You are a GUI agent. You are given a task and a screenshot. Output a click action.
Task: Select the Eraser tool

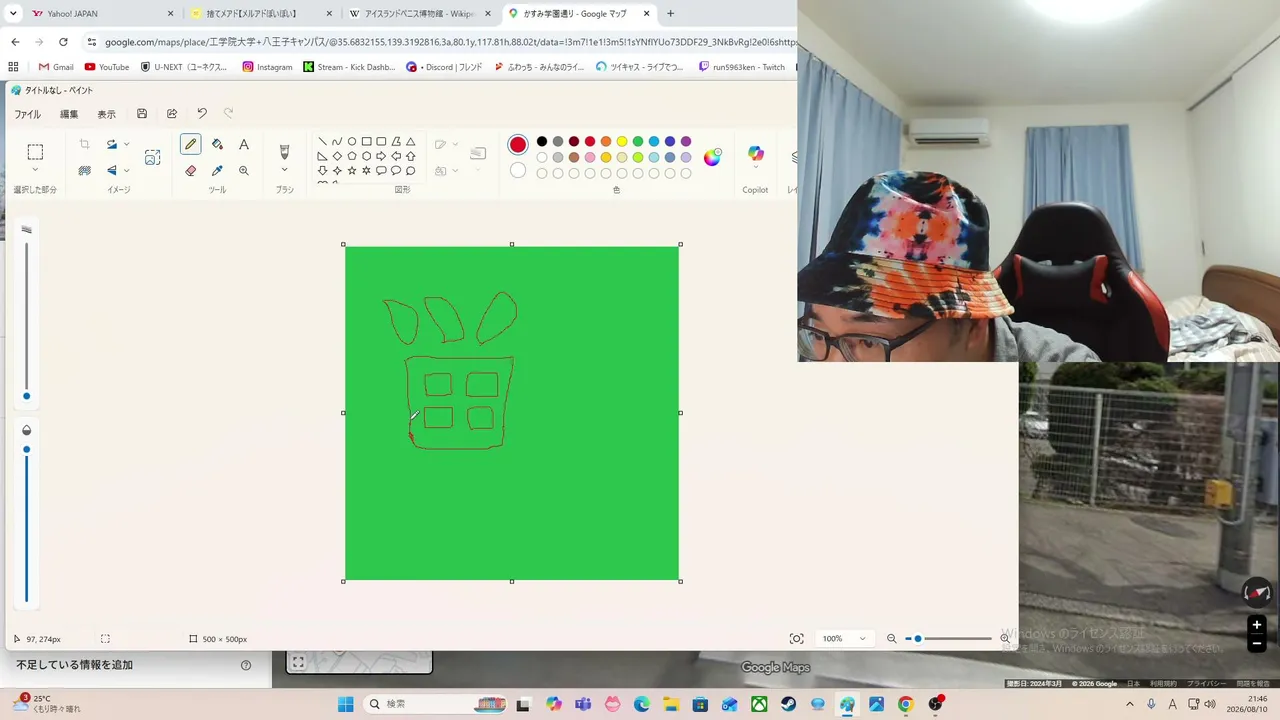(x=190, y=171)
